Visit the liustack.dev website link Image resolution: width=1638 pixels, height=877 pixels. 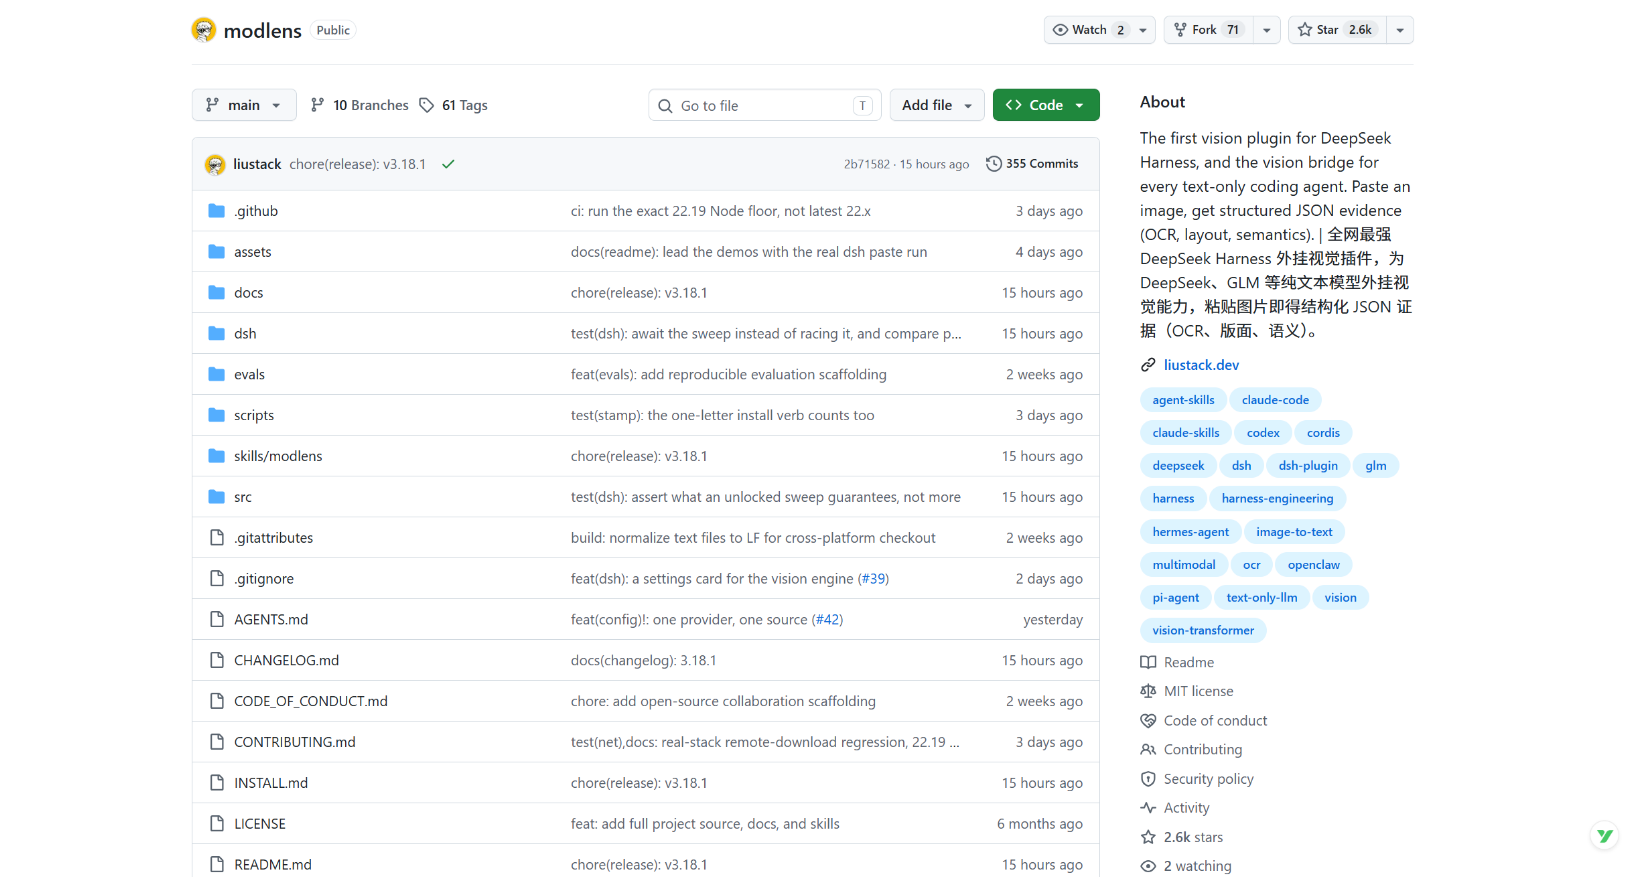(1201, 365)
